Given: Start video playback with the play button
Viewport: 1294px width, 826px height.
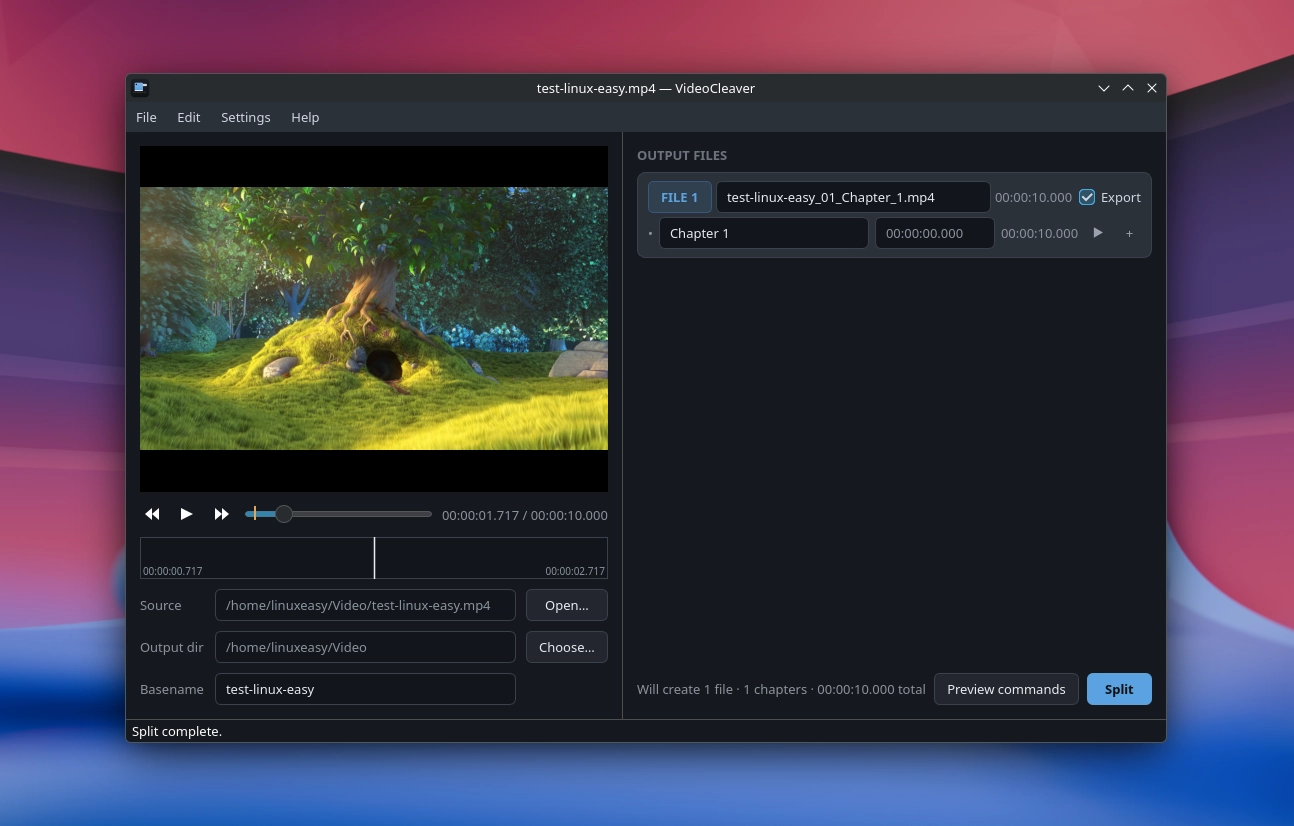Looking at the screenshot, I should 186,514.
